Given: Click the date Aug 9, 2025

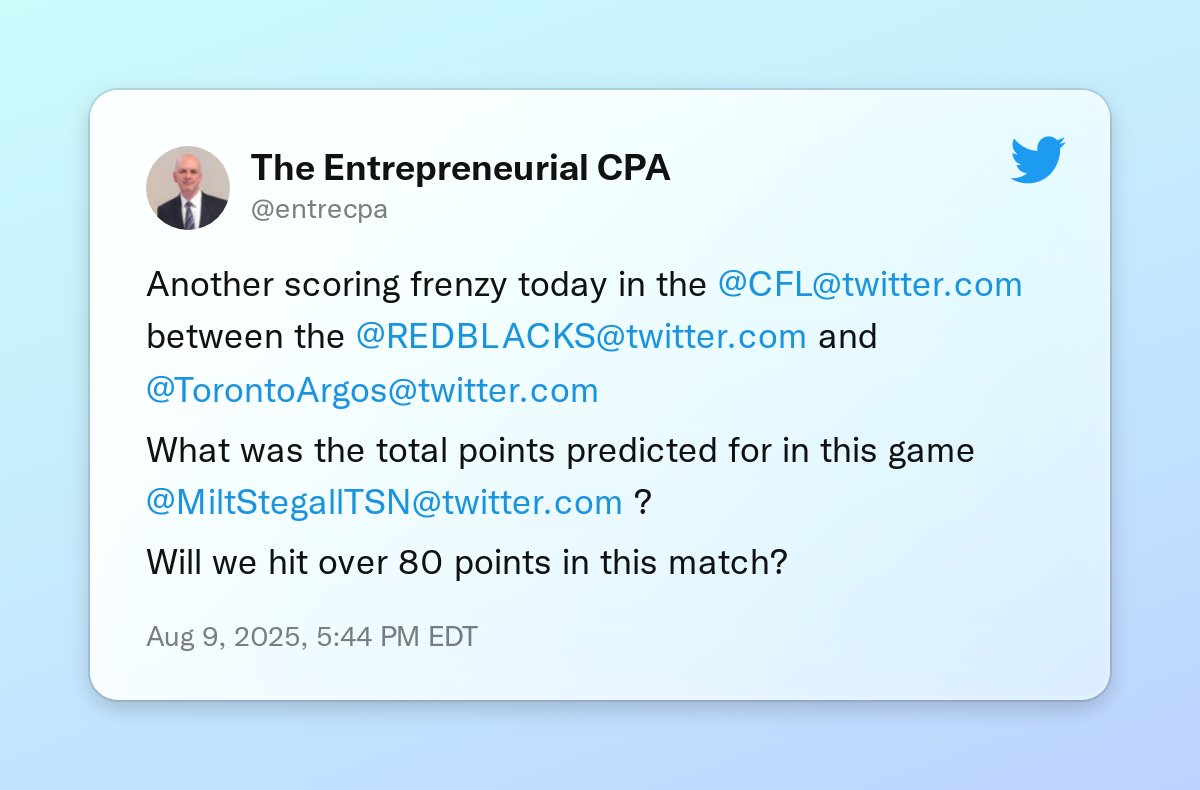Looking at the screenshot, I should (x=225, y=637).
